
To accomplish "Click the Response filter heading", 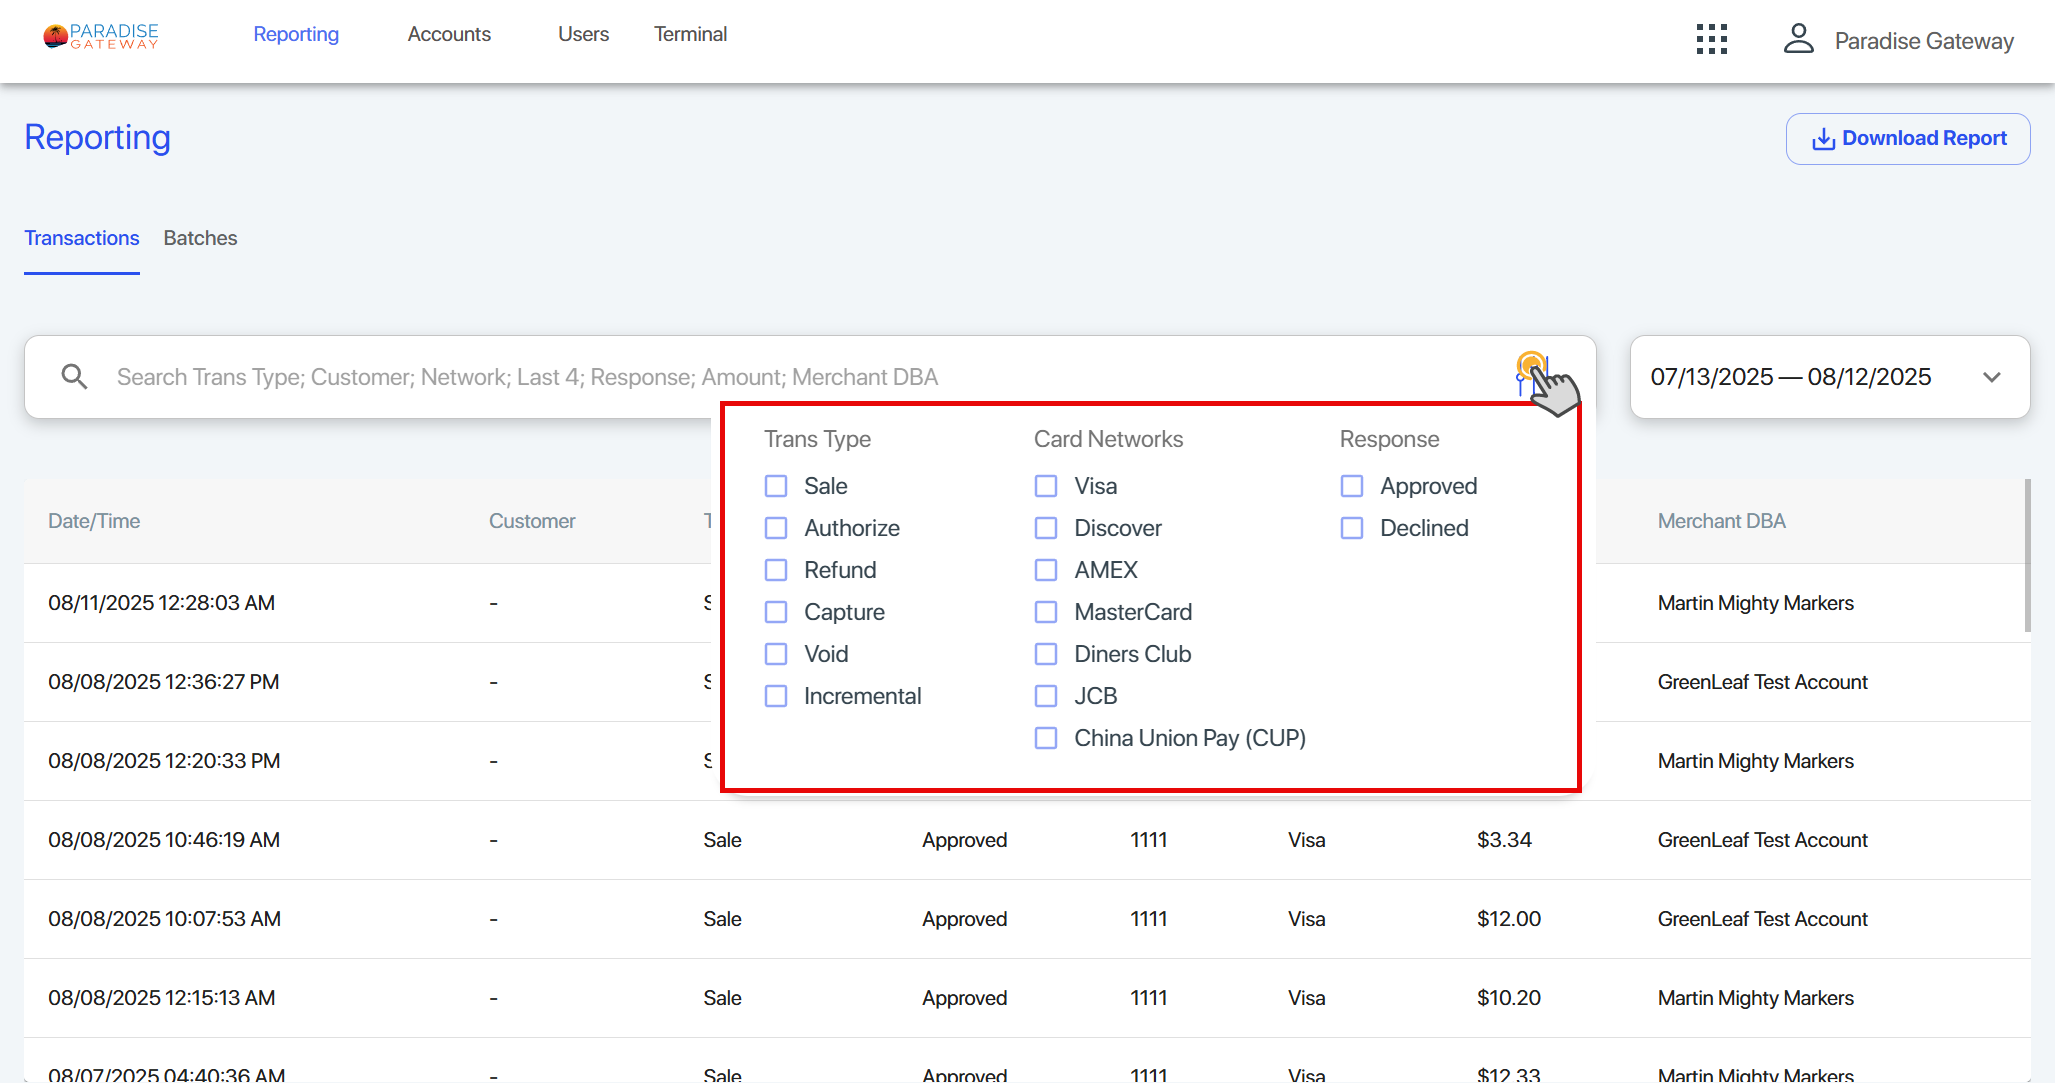I will tap(1389, 439).
